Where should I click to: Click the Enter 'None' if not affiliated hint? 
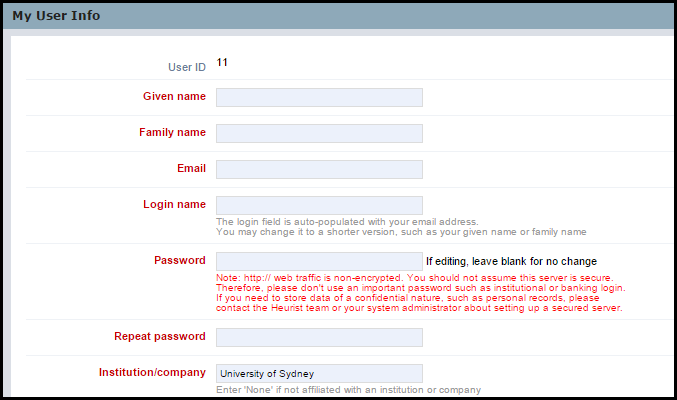point(348,390)
